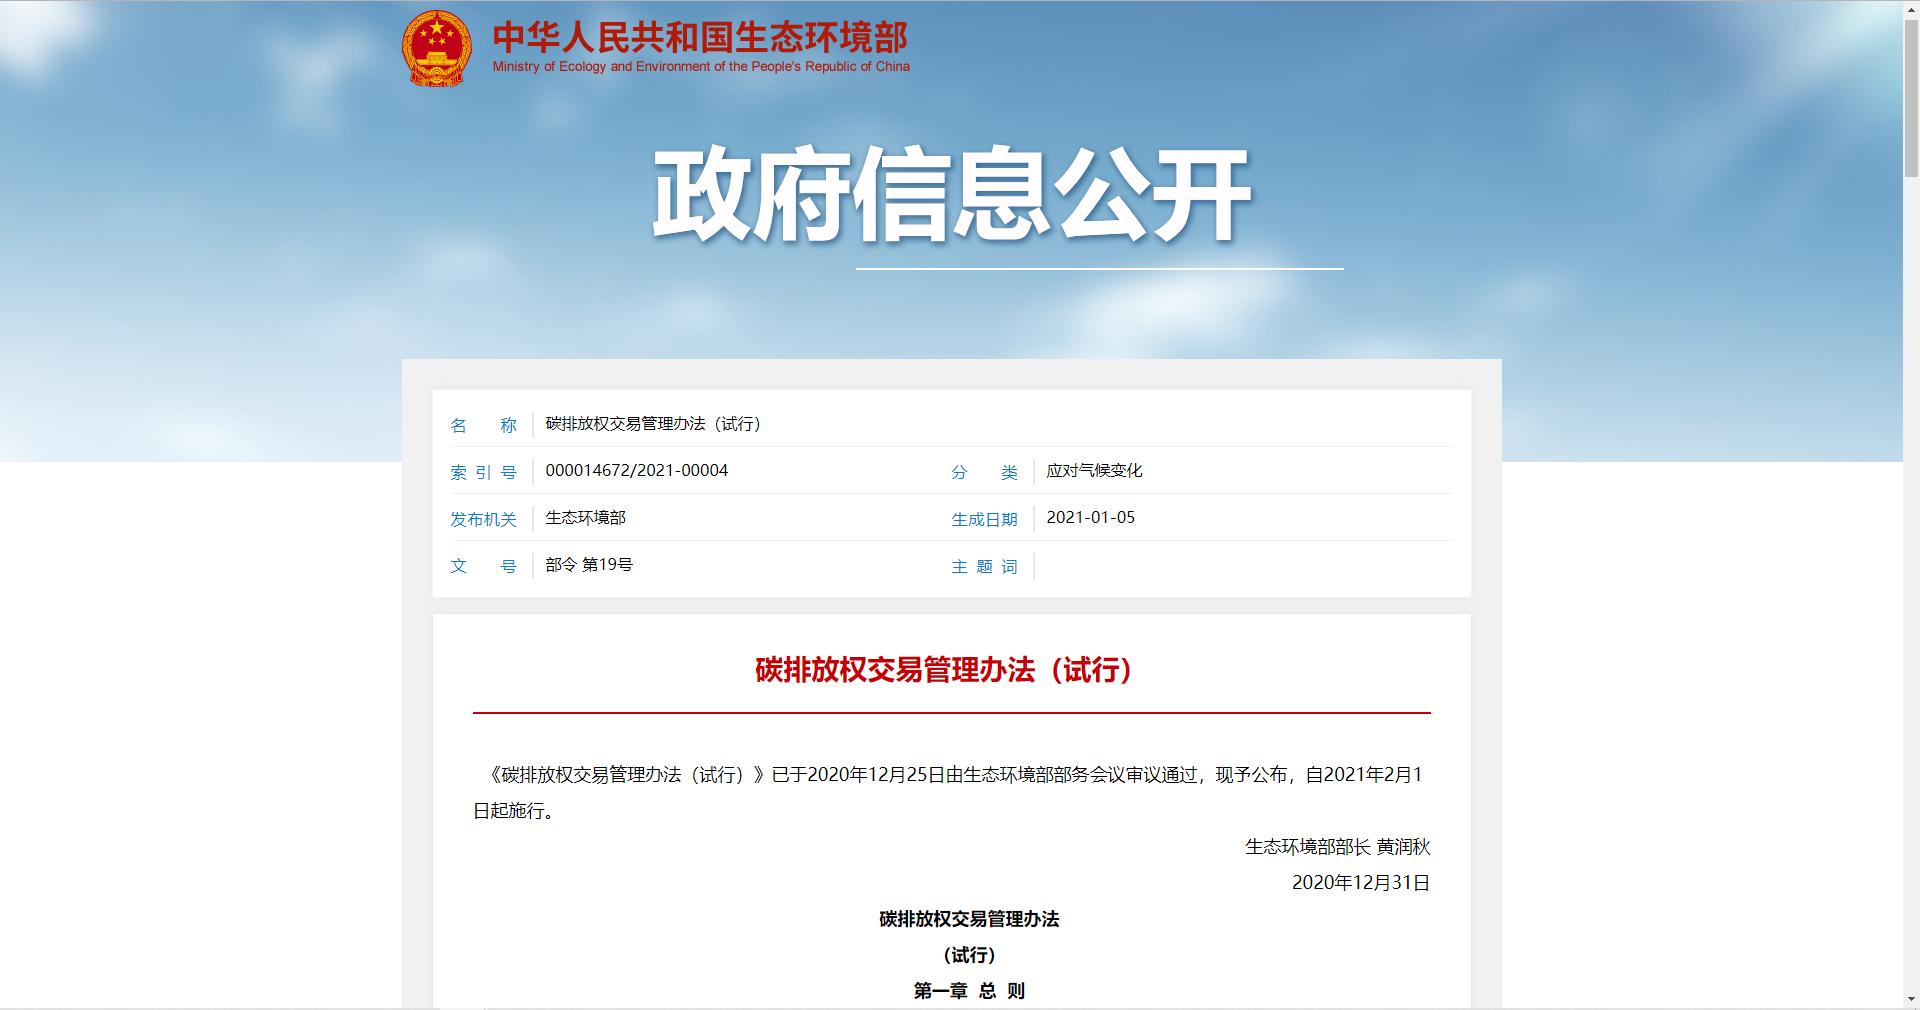This screenshot has width=1920, height=1010.
Task: Select the index number 000014672/2021-00004
Action: click(x=636, y=470)
